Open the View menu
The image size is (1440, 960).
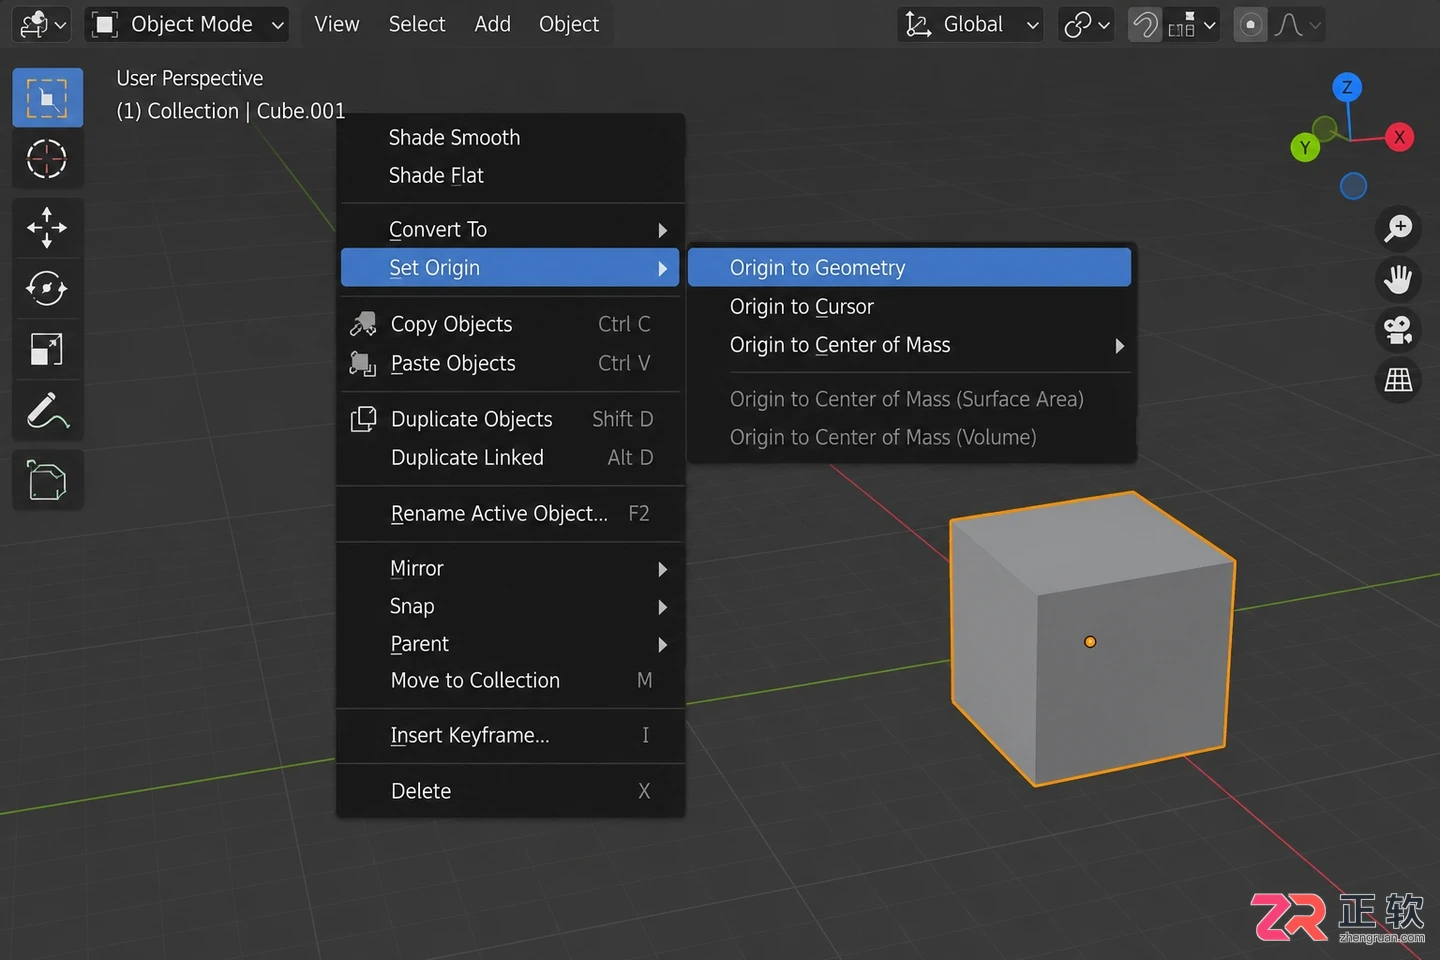tap(336, 24)
